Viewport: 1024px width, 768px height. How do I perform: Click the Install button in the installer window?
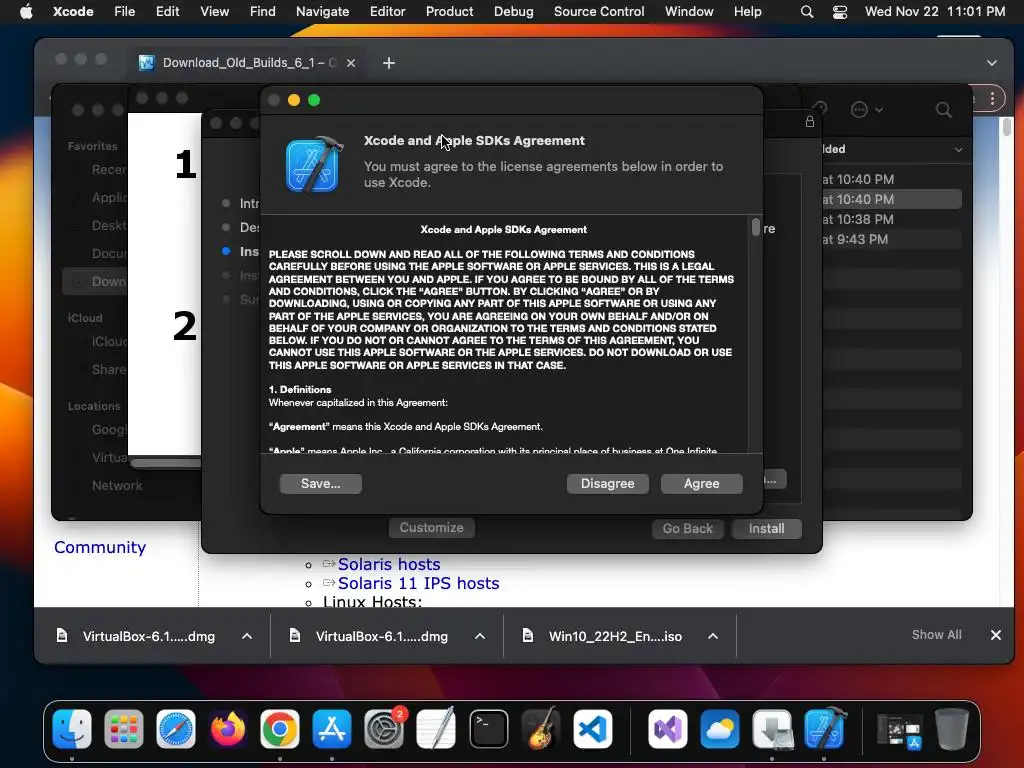tap(766, 528)
